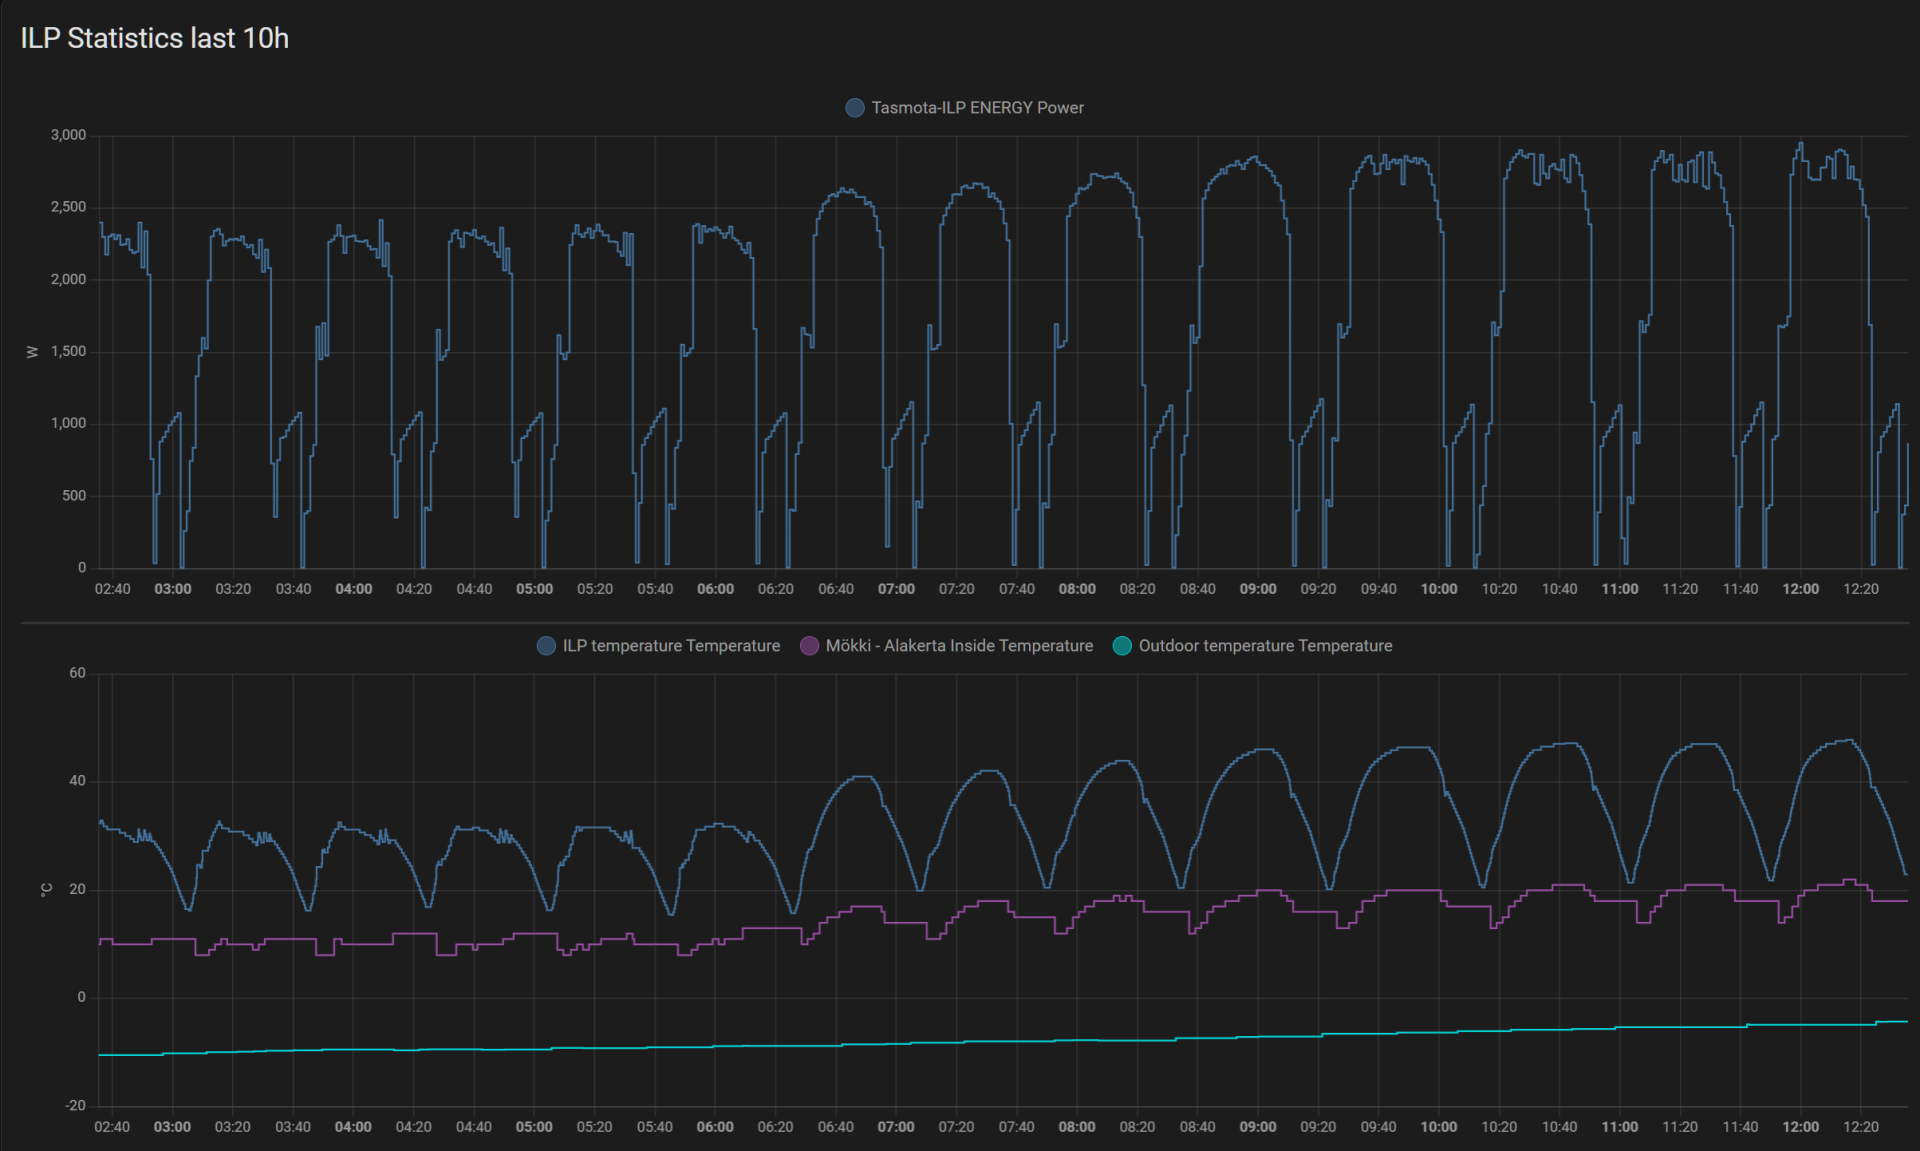Click the ILP temperature Temperature legend text
This screenshot has width=1920, height=1151.
[x=671, y=646]
